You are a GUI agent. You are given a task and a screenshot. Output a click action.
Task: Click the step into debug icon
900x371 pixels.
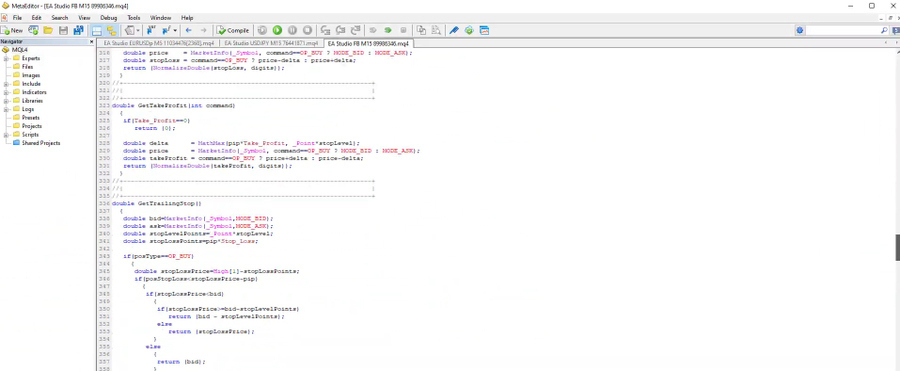pyautogui.click(x=325, y=30)
